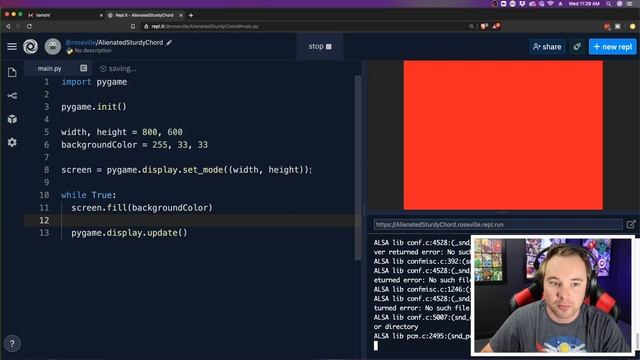Click the editor vertical scrollbar
640x360 pixels.
tap(358, 167)
